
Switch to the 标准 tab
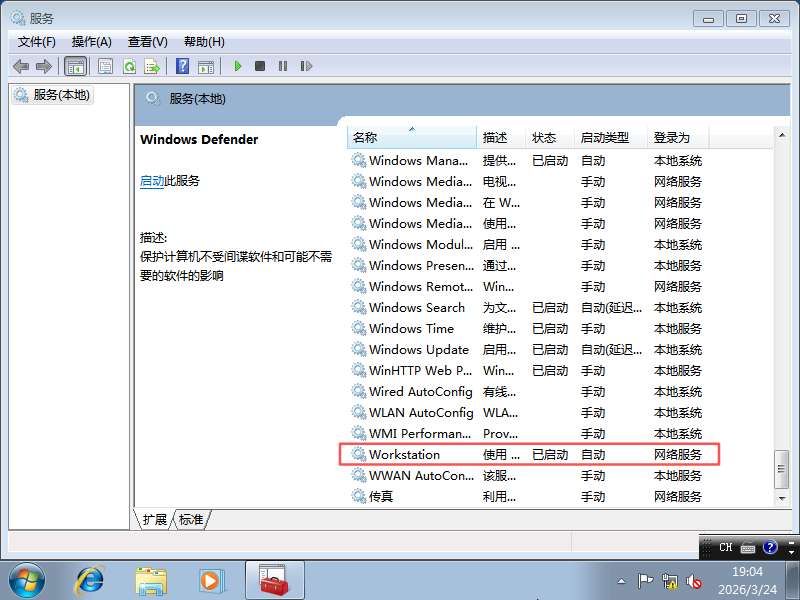(x=191, y=519)
